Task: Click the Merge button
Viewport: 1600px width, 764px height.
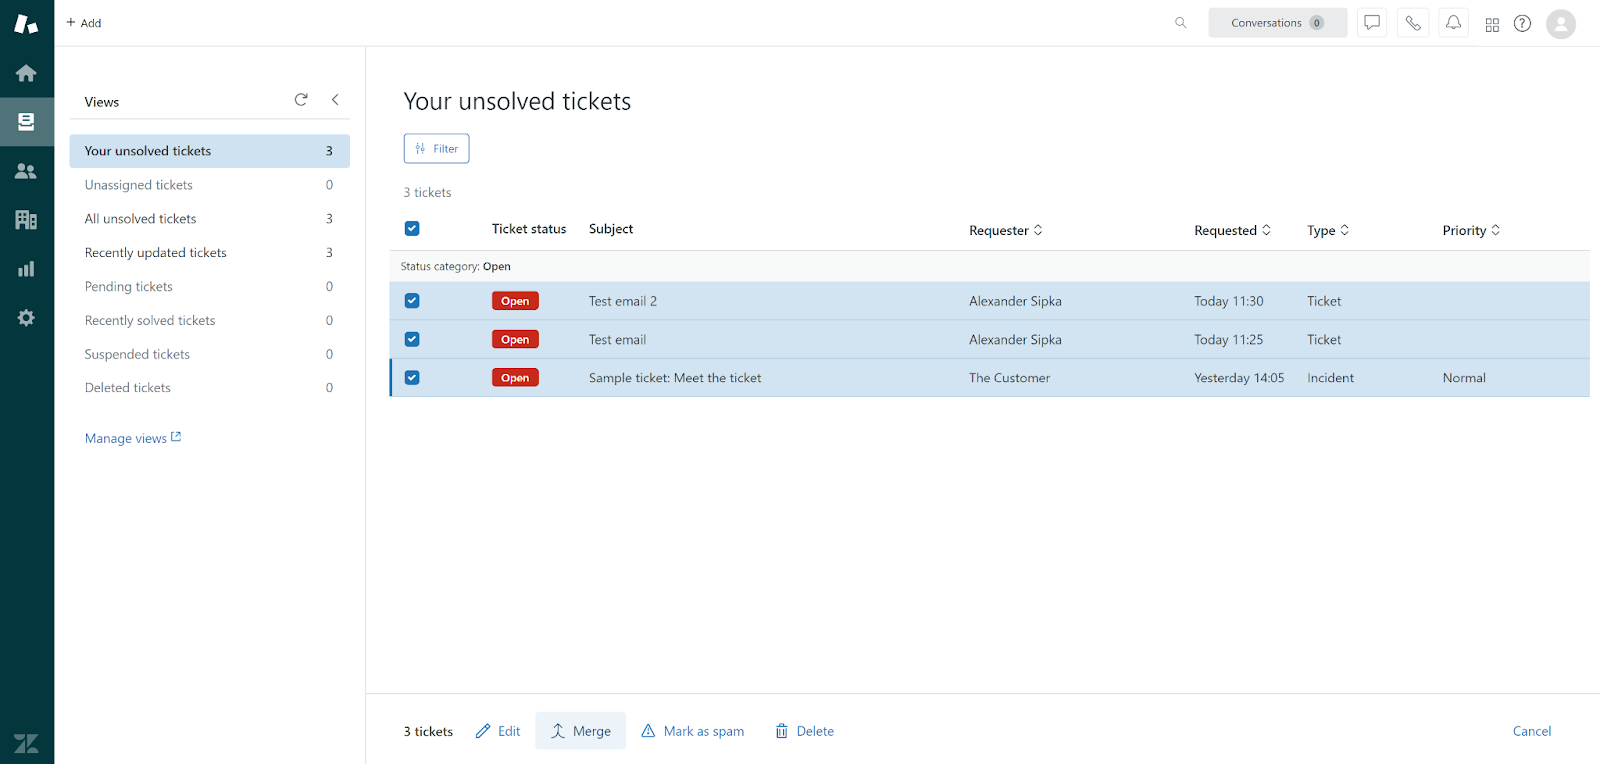Action: pyautogui.click(x=581, y=731)
